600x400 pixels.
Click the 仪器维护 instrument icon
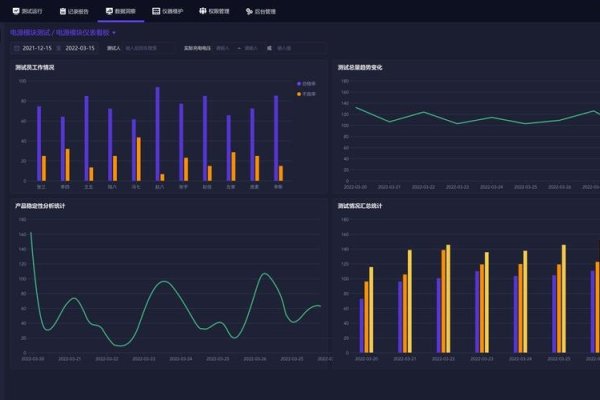point(156,11)
